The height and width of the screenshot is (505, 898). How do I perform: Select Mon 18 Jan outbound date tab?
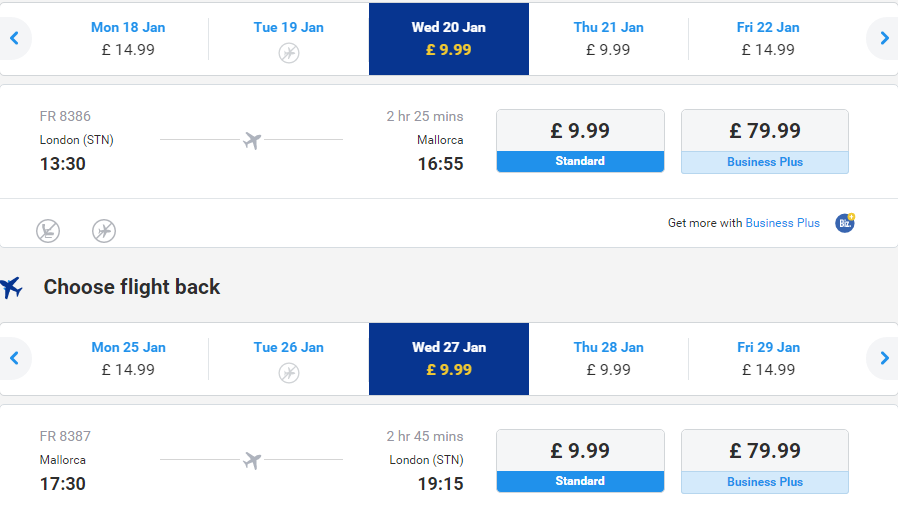[128, 38]
